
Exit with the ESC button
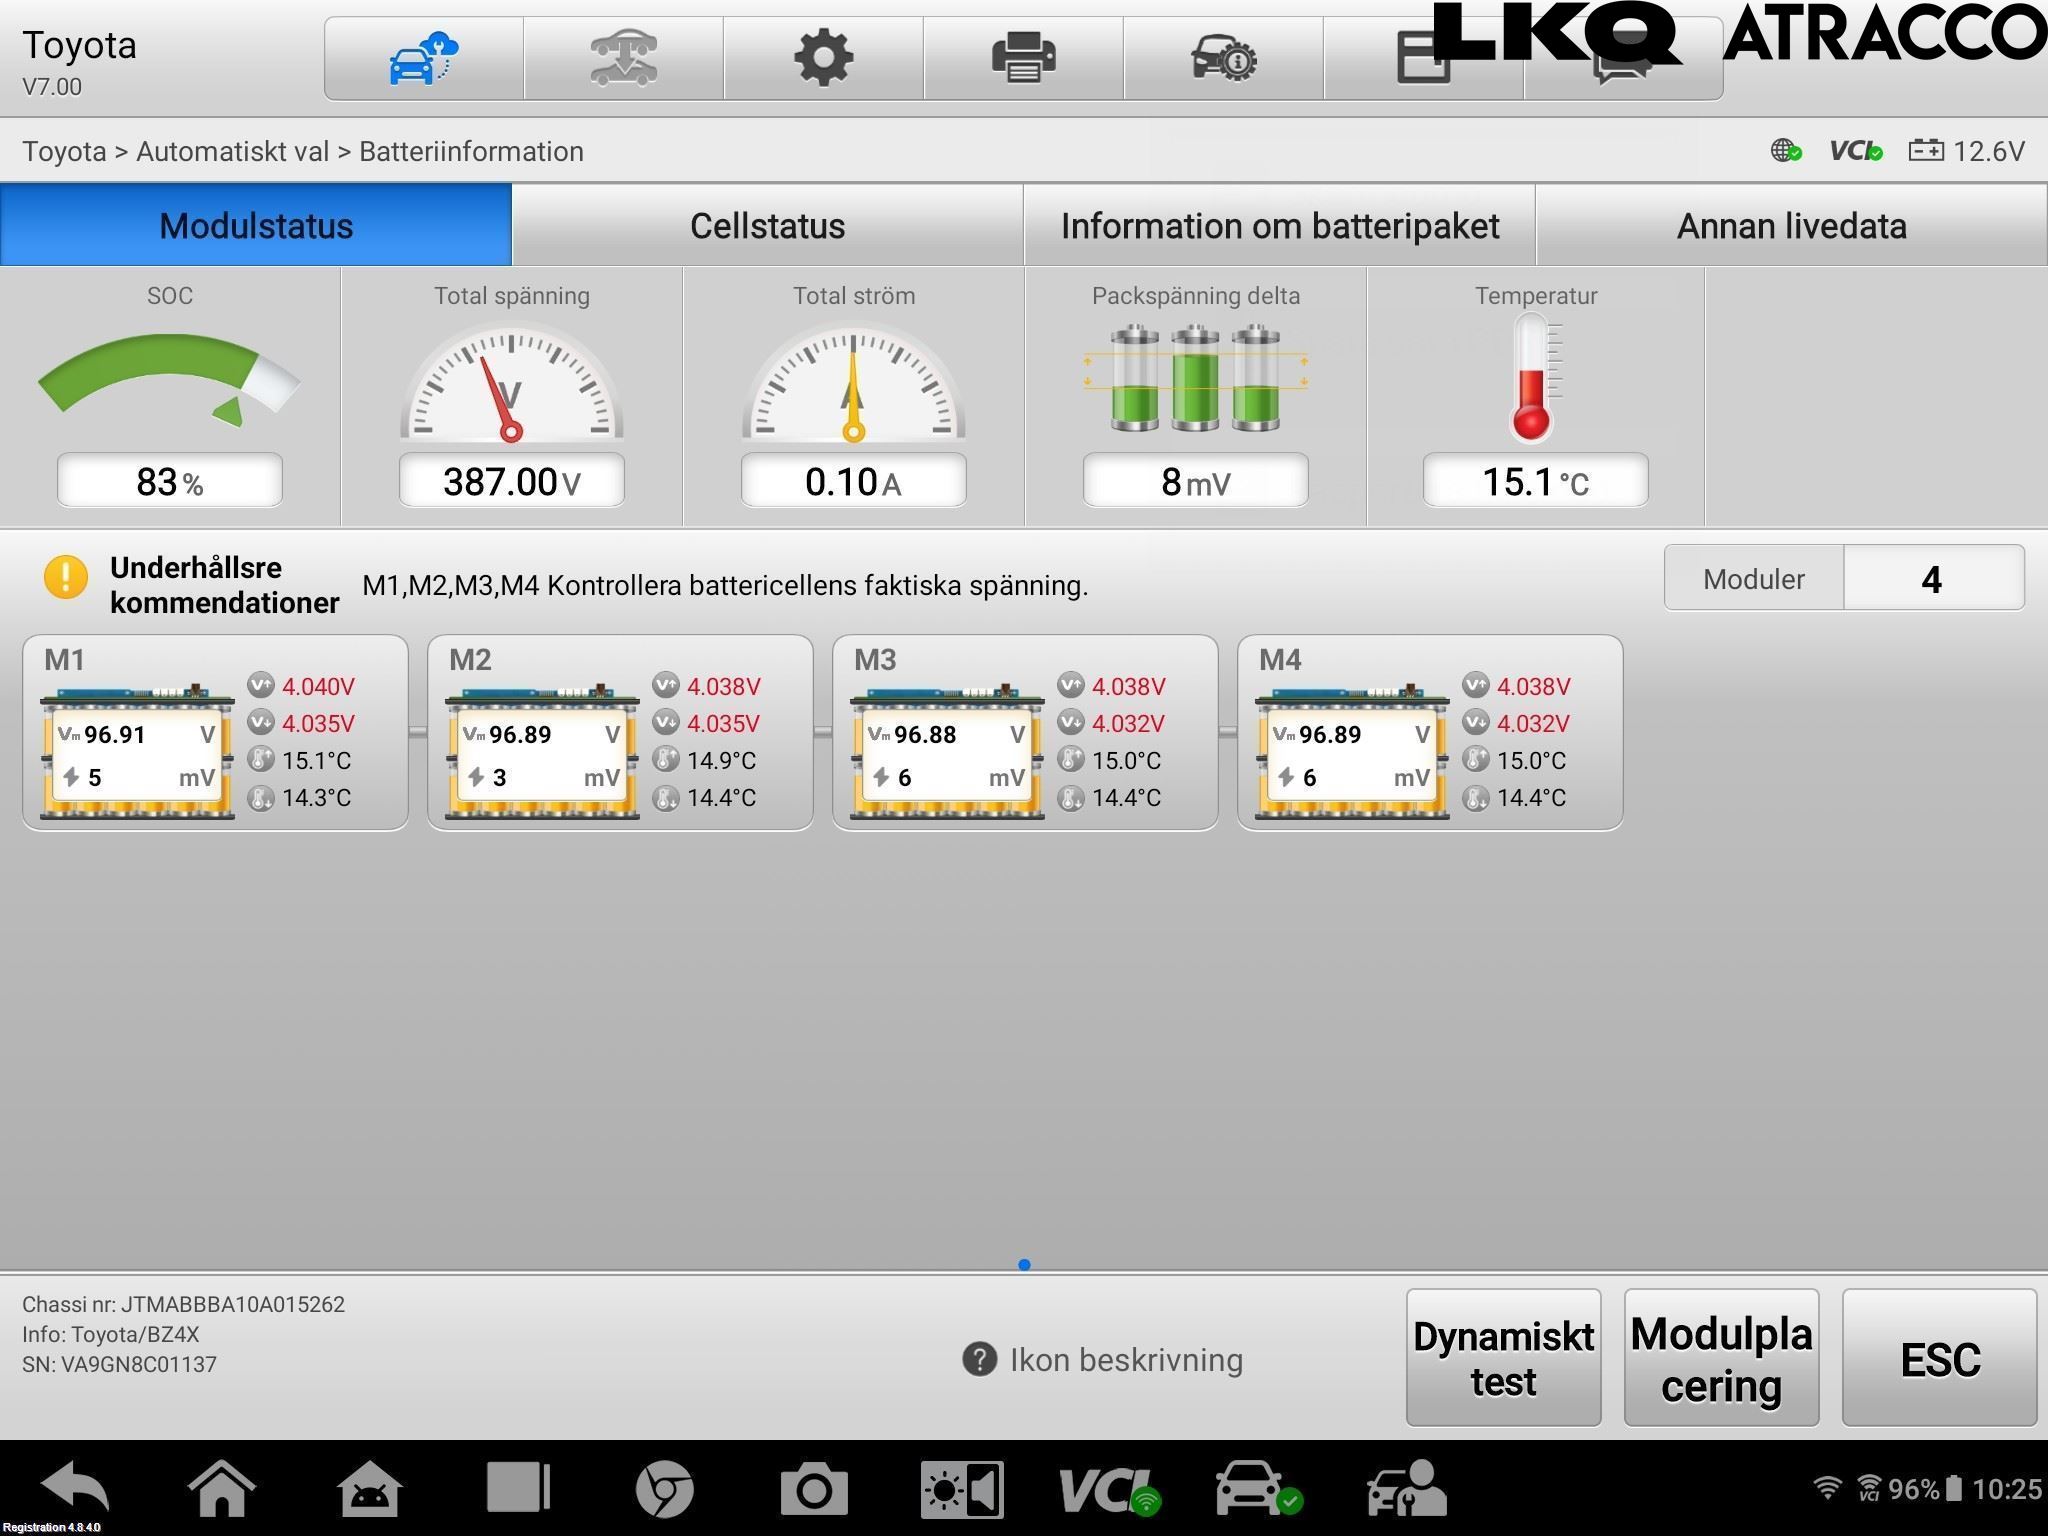1939,1357
